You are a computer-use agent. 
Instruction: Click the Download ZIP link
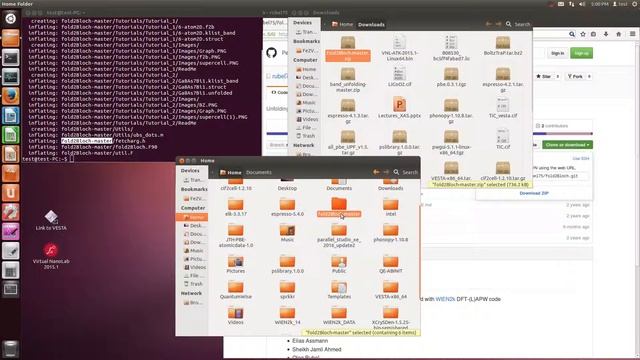534,193
